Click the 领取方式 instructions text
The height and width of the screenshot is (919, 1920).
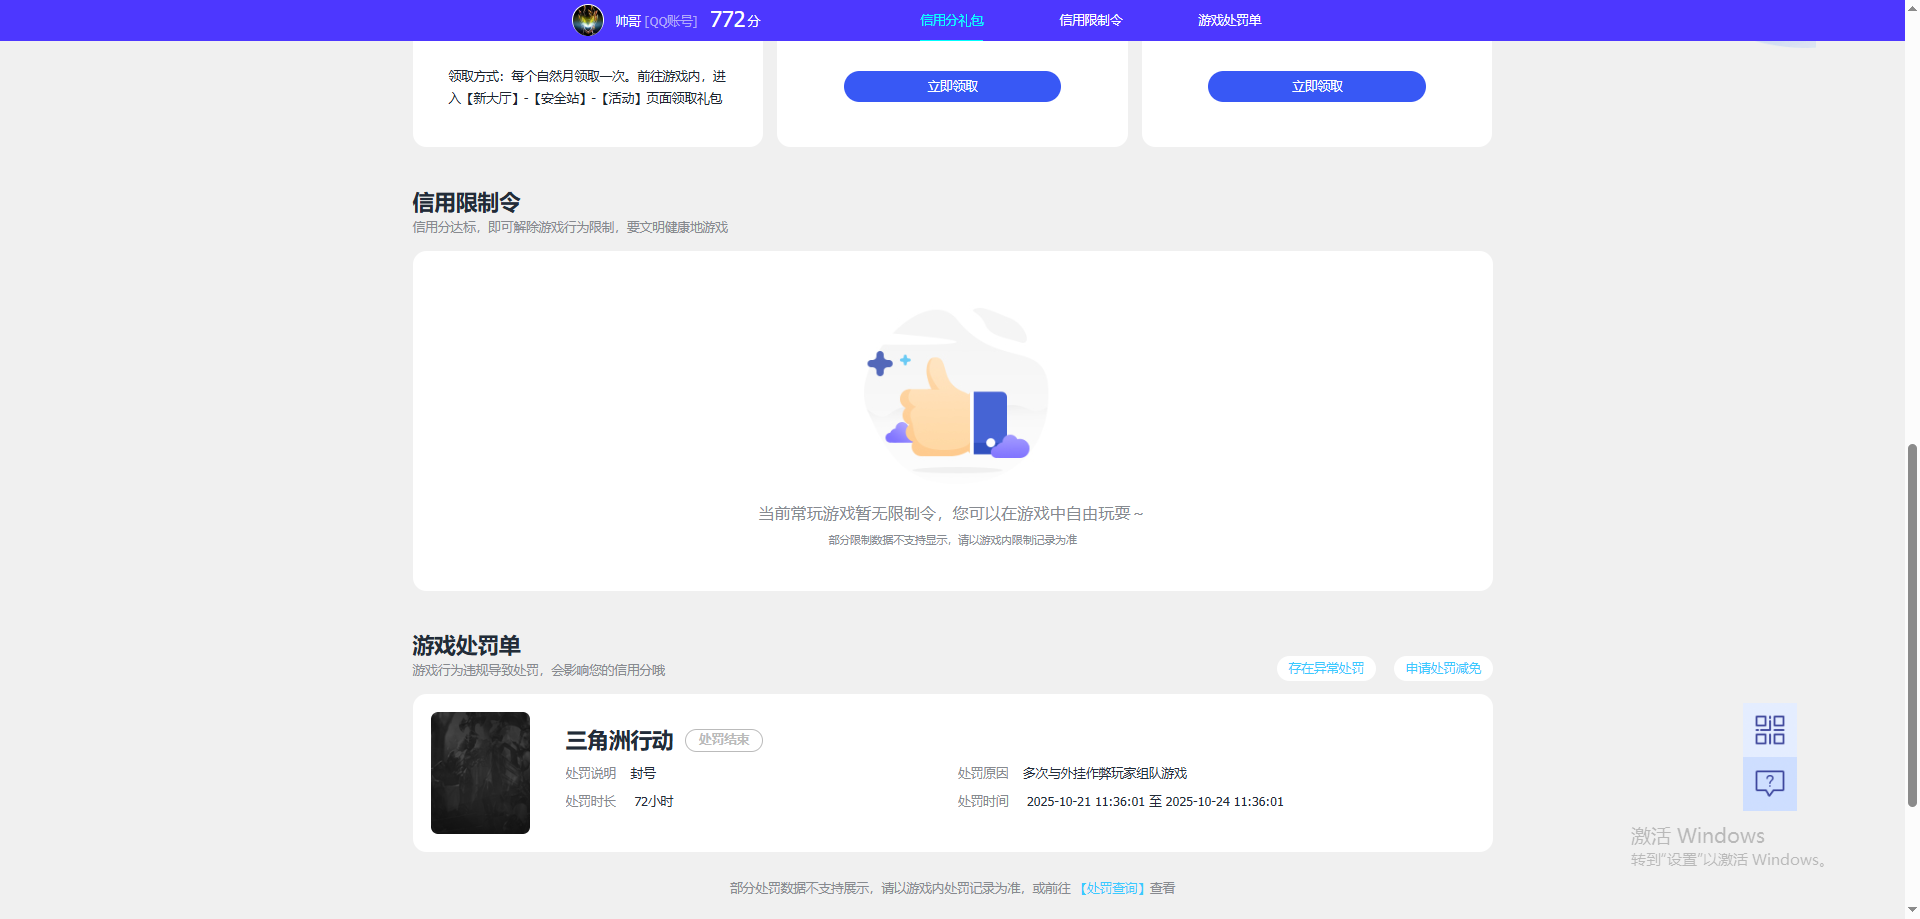[x=587, y=87]
